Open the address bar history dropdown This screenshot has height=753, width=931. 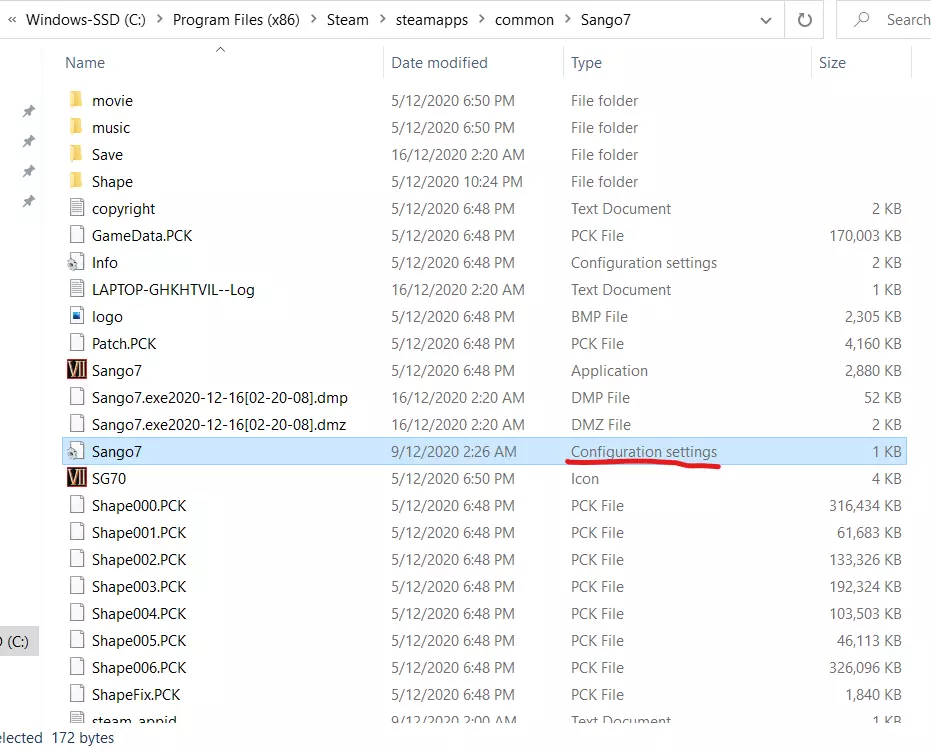766,21
